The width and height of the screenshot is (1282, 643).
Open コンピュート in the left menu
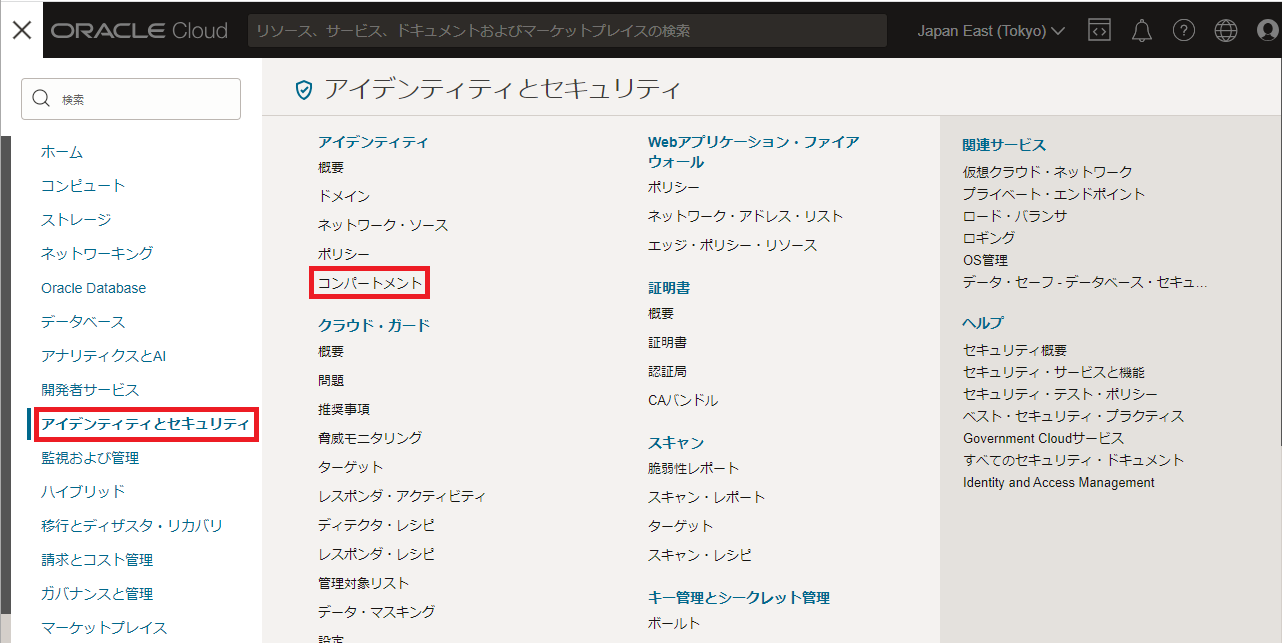(83, 186)
